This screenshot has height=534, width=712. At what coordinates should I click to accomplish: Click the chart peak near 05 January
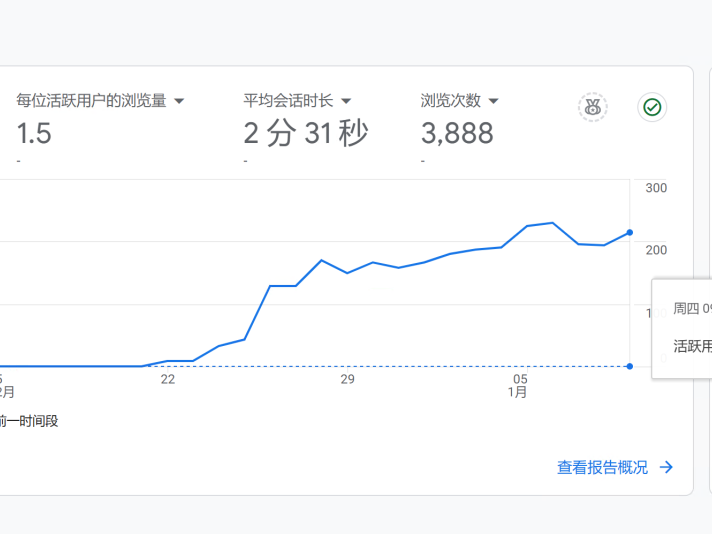(x=552, y=223)
